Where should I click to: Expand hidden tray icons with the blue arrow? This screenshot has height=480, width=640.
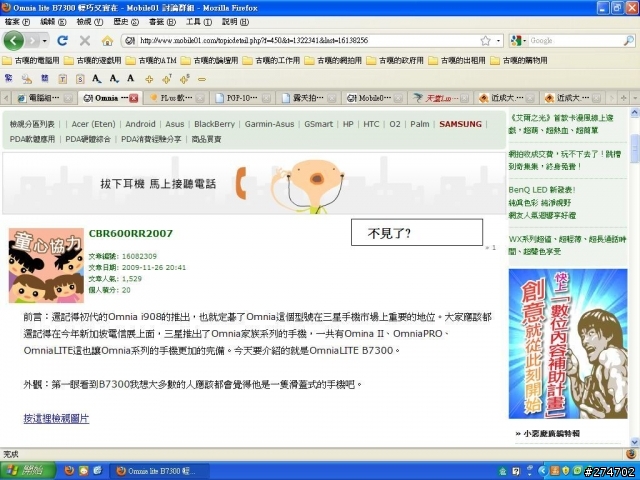point(543,471)
